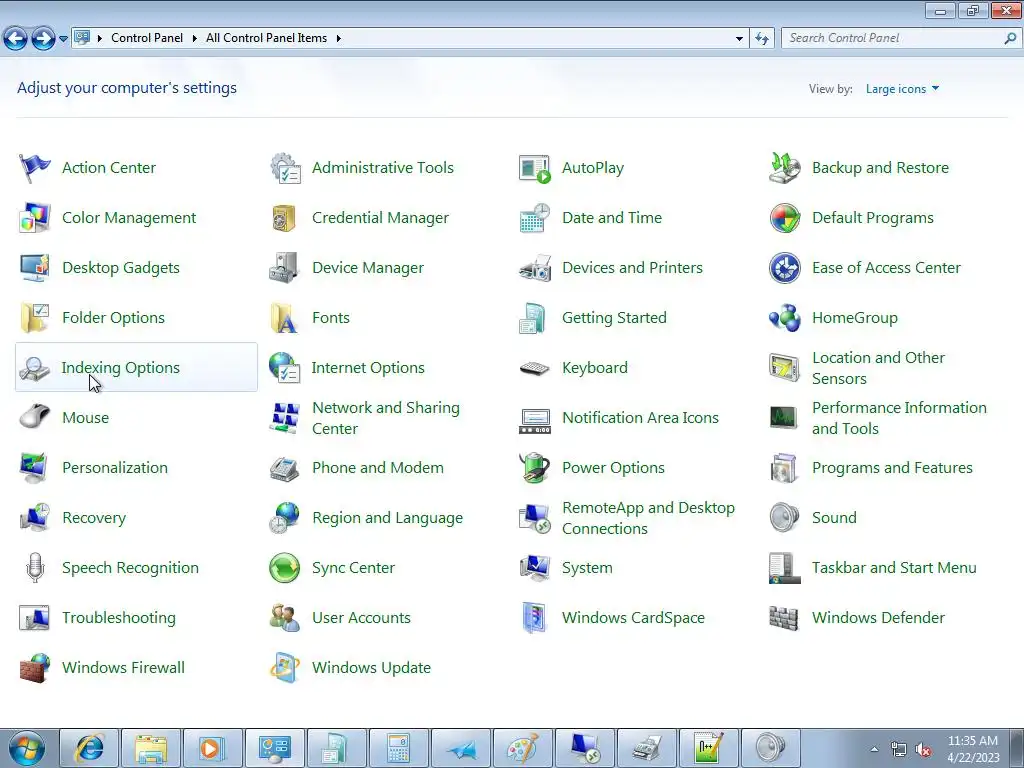This screenshot has height=768, width=1024.
Task: Refresh the Control Panel view
Action: tap(762, 39)
